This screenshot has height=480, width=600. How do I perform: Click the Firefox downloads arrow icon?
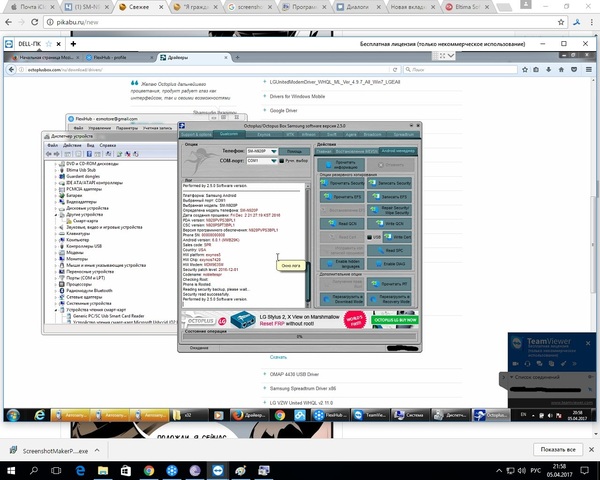[548, 70]
